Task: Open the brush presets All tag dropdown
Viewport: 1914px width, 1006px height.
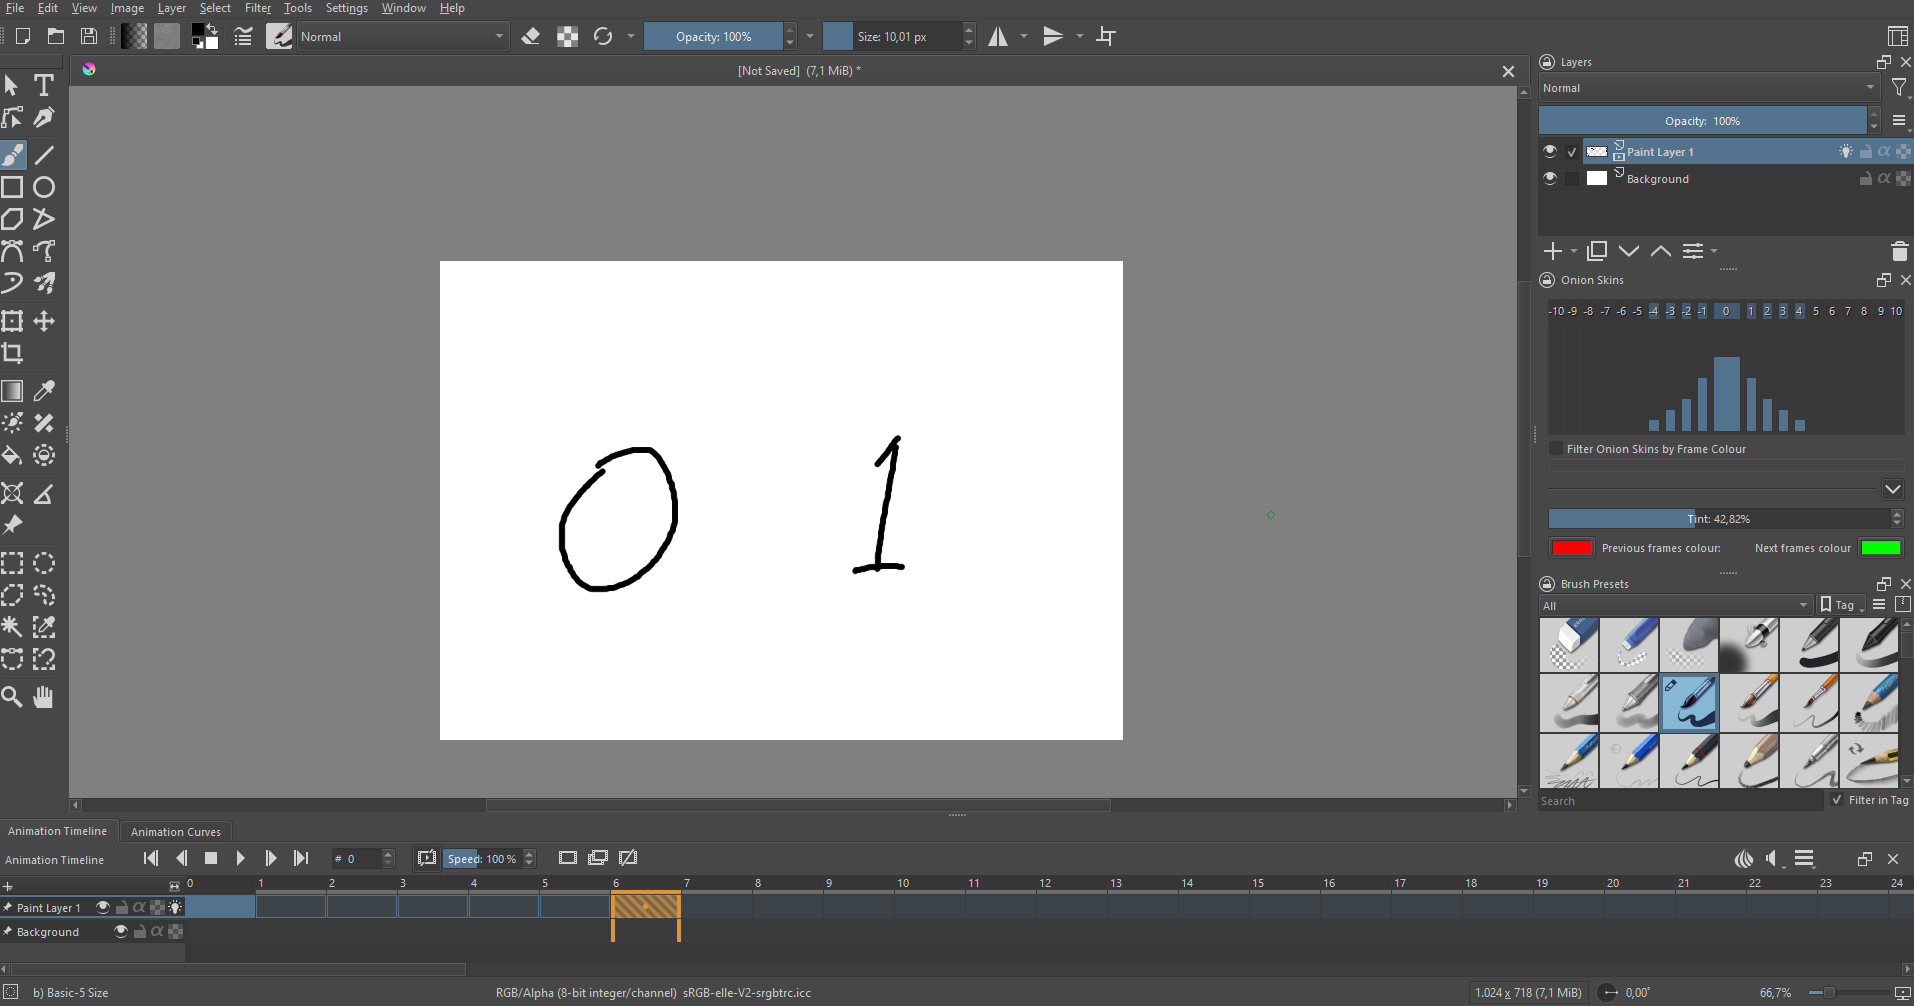Action: [1675, 605]
